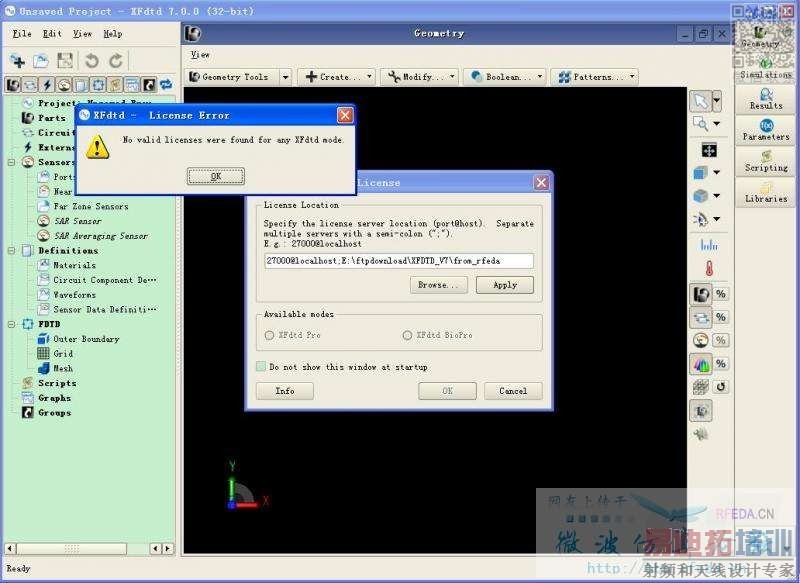Toggle FDTD filter button in tree toolbar
The width and height of the screenshot is (800, 583).
coord(98,85)
